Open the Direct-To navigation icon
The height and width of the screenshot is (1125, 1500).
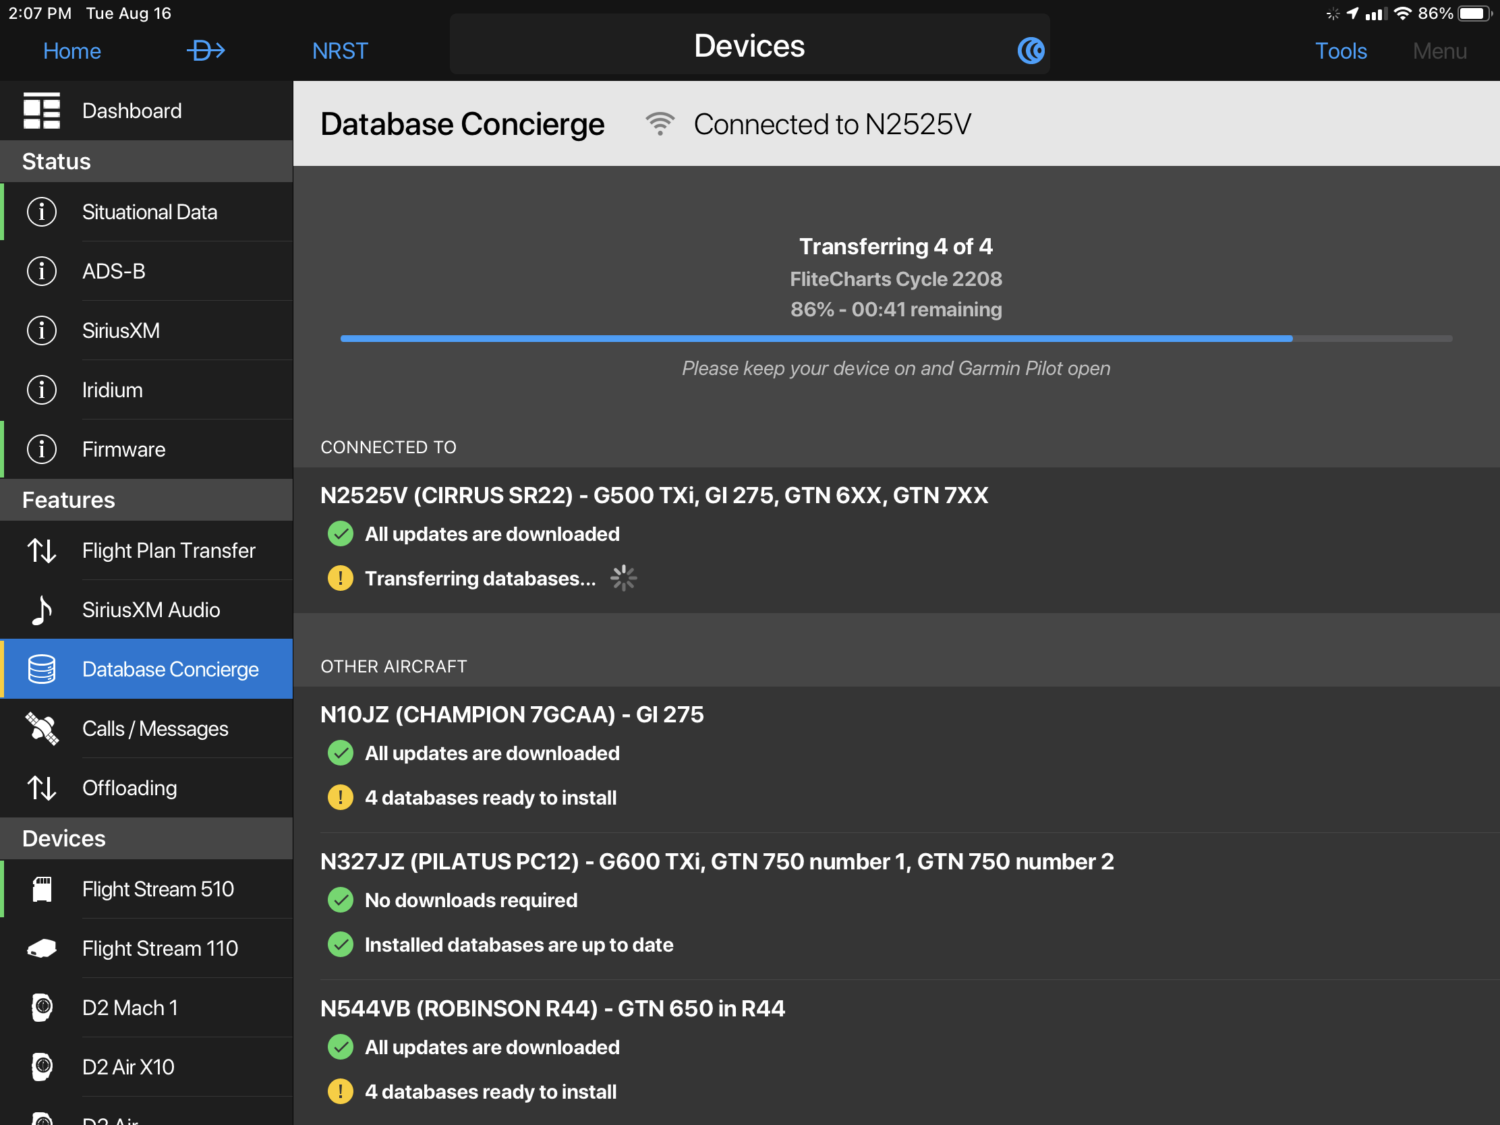pyautogui.click(x=206, y=50)
